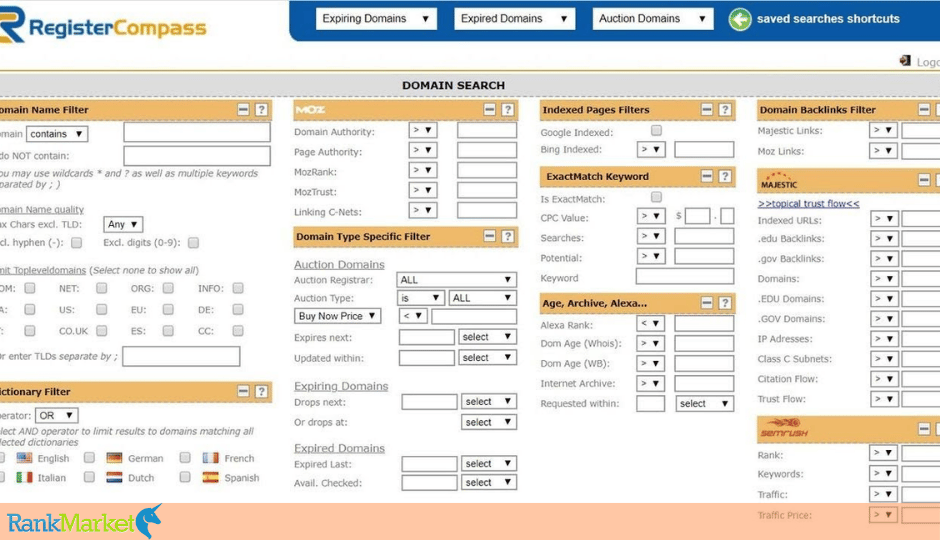Click saved searches shortcuts link
This screenshot has width=940, height=540.
[x=828, y=19]
